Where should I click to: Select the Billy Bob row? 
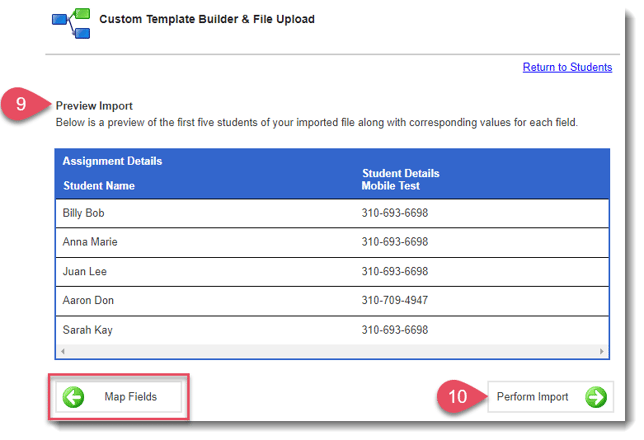331,213
